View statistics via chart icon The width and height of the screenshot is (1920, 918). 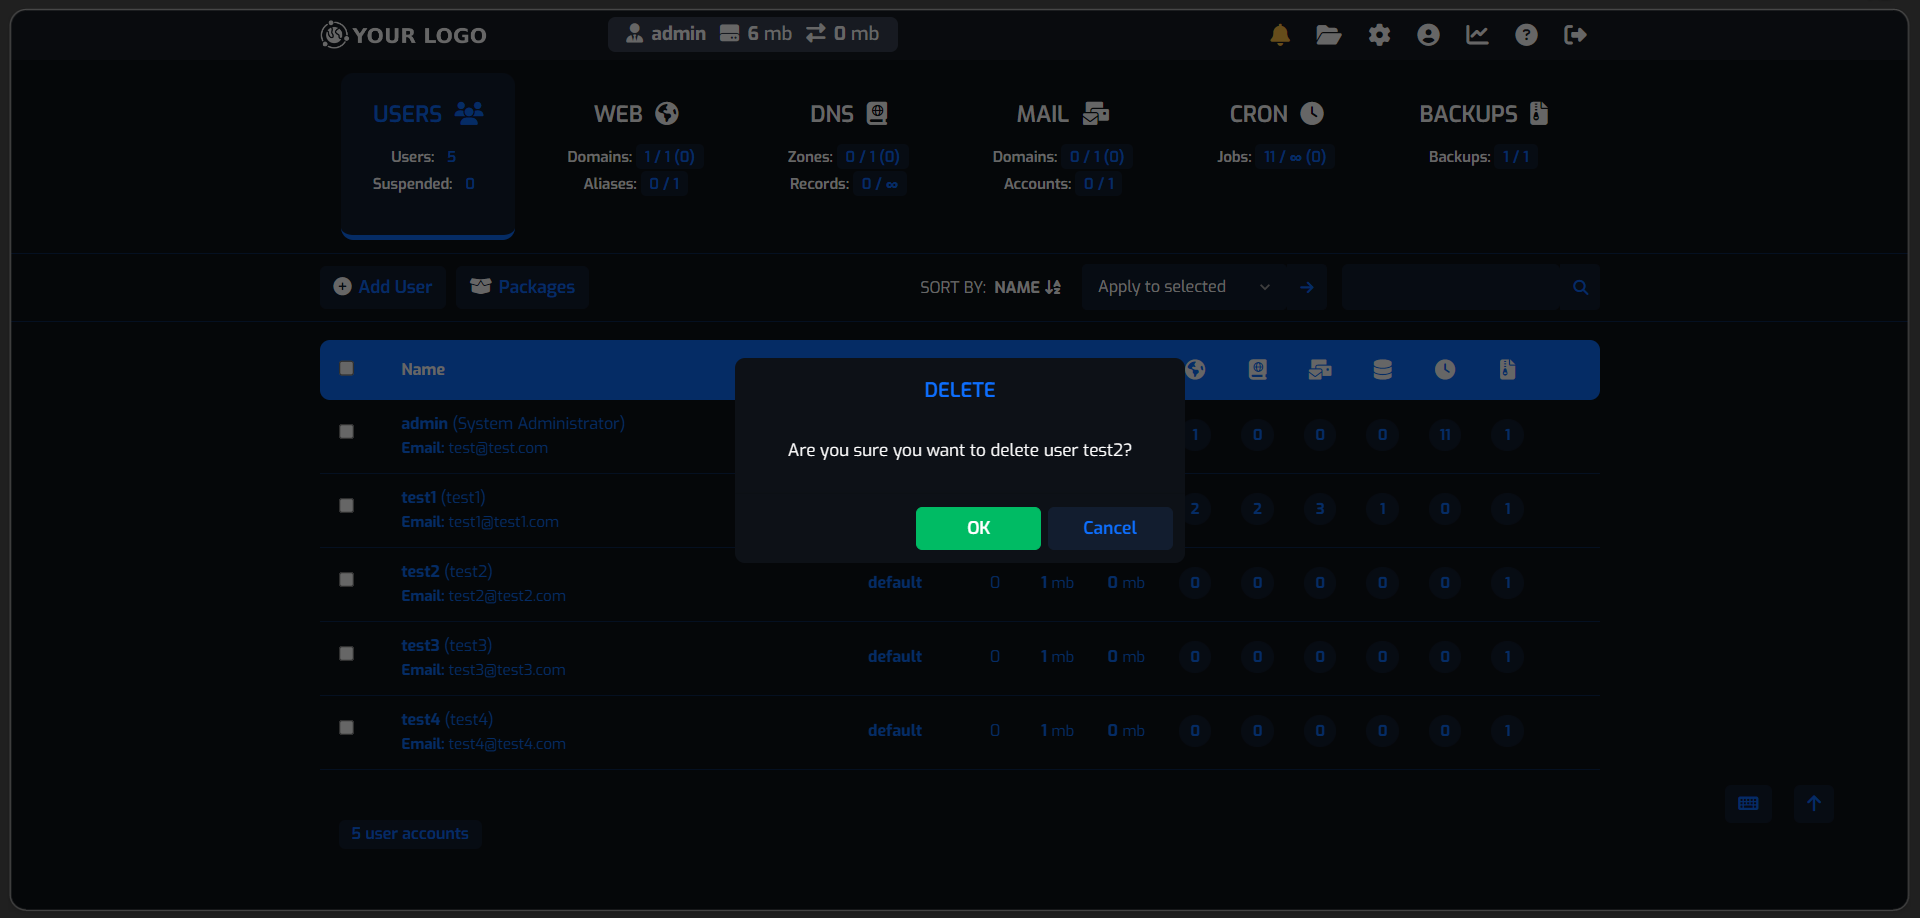(1477, 34)
